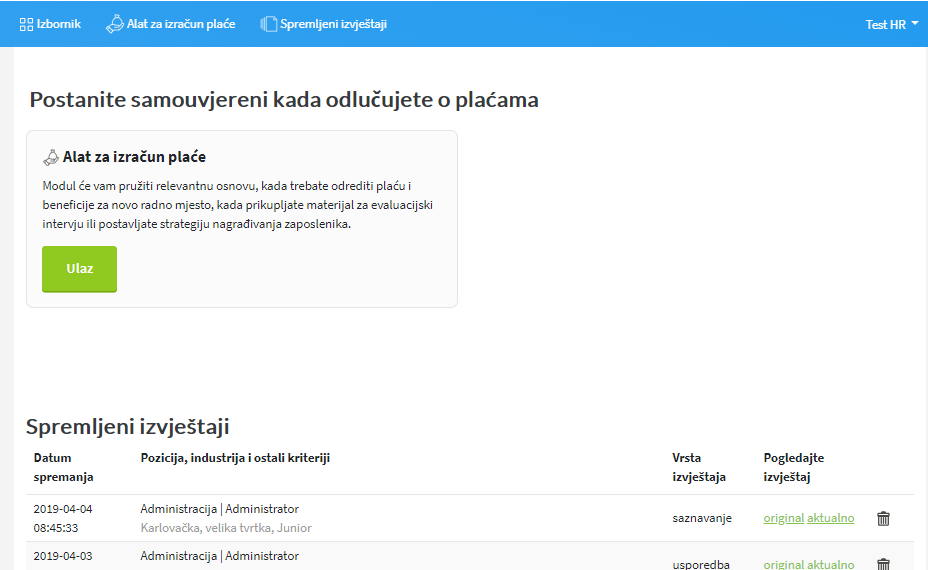Click the icon beside the Alat za izračun plaće card title
This screenshot has width=928, height=570.
[x=51, y=157]
